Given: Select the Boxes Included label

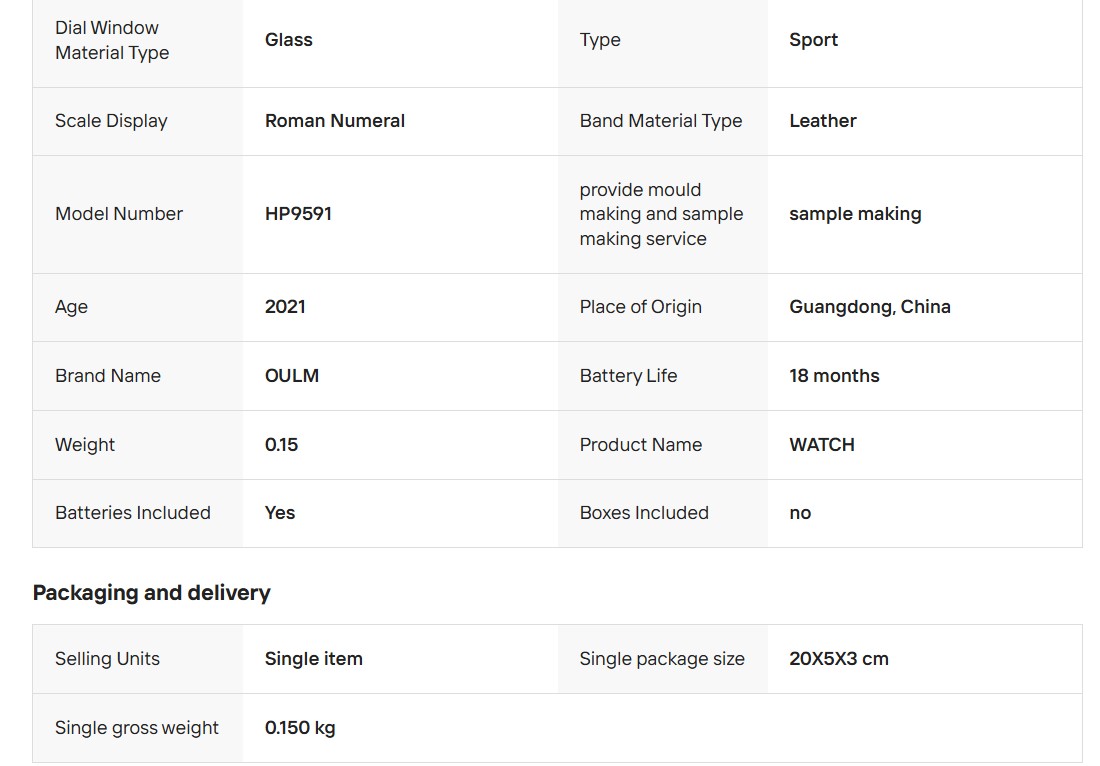Looking at the screenshot, I should point(643,513).
